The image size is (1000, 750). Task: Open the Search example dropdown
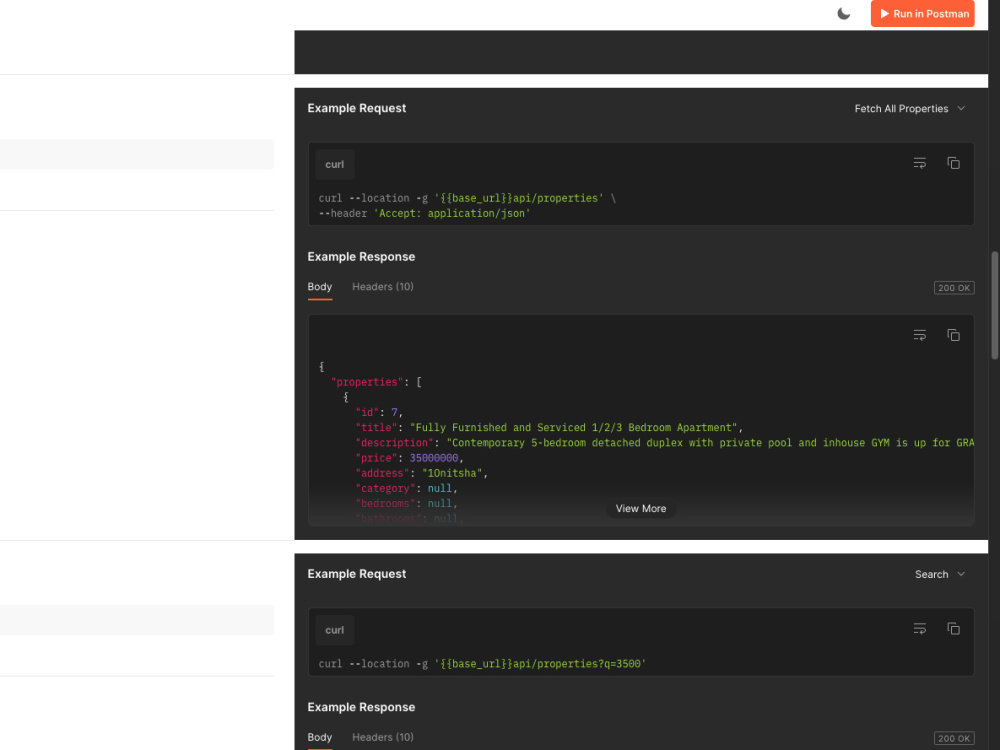coord(940,574)
